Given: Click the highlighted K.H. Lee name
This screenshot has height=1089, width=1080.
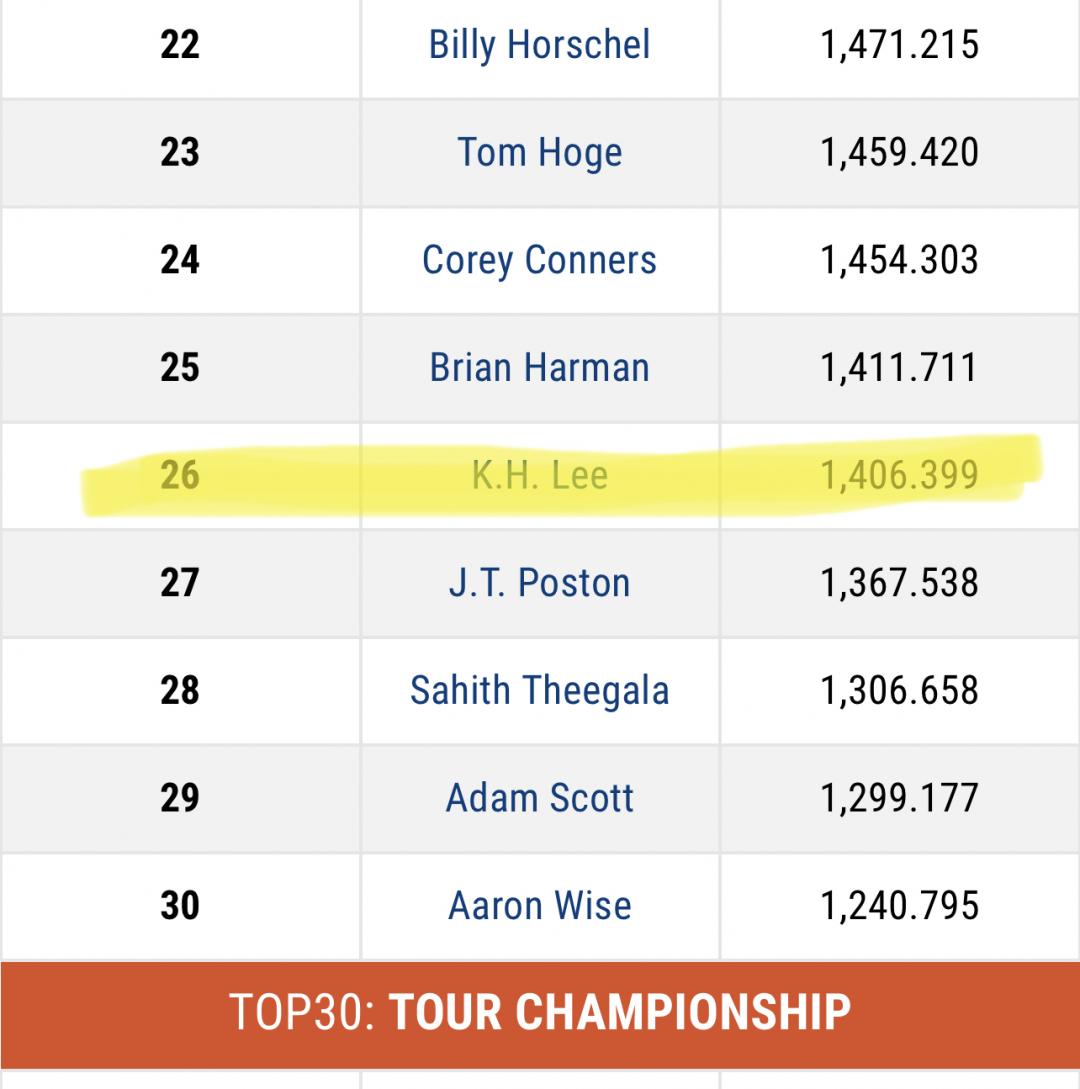Looking at the screenshot, I should pyautogui.click(x=539, y=475).
